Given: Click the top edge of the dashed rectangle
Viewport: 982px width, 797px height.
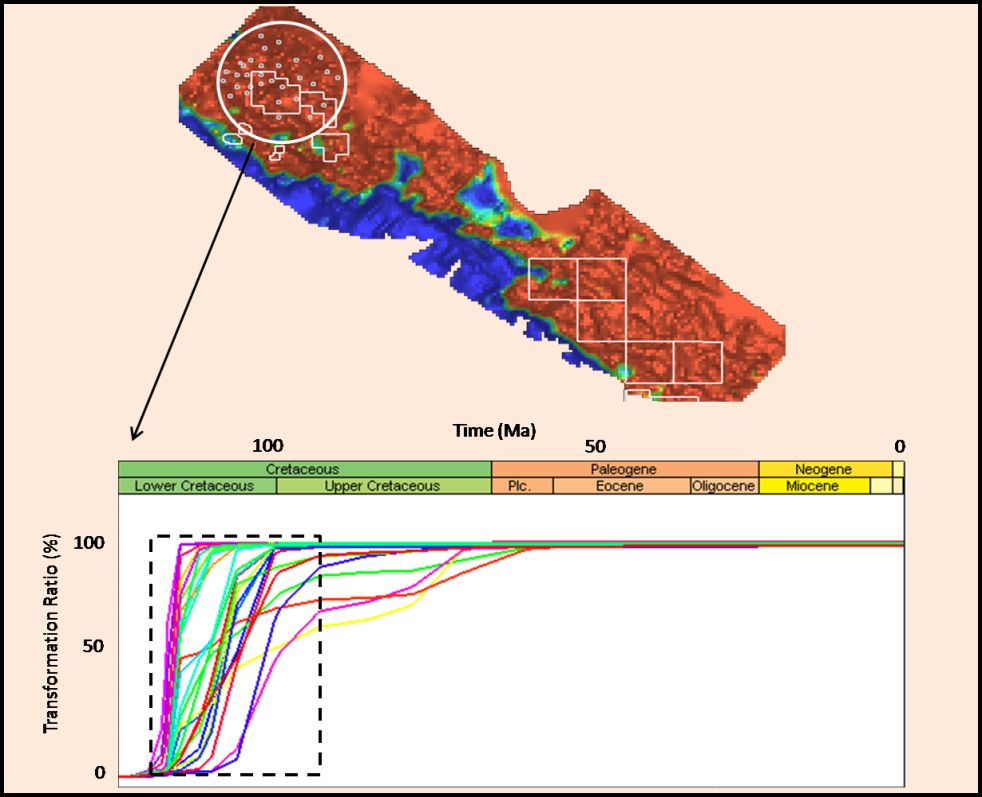Looking at the screenshot, I should 235,537.
